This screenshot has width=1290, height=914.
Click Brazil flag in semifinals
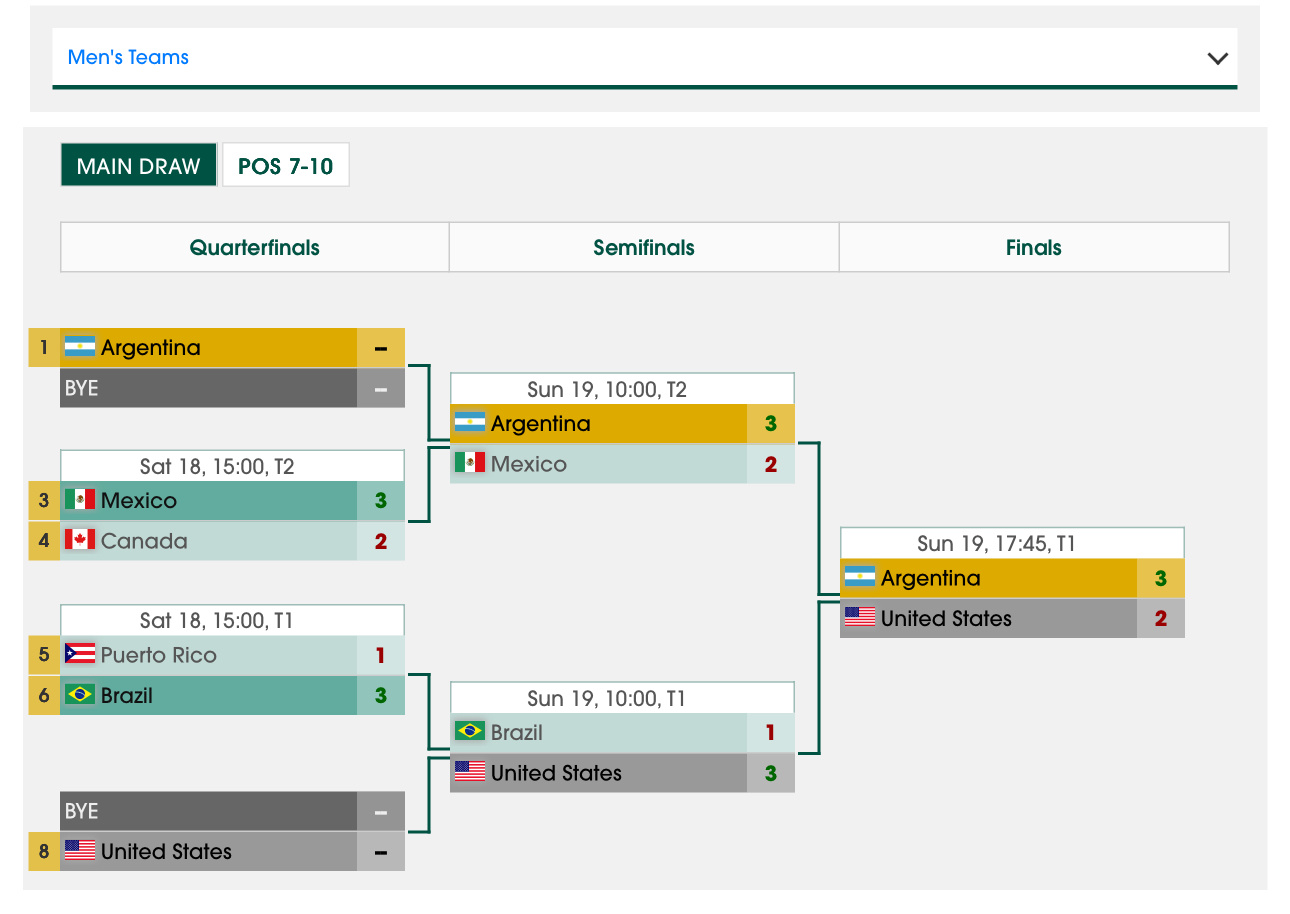coord(470,732)
